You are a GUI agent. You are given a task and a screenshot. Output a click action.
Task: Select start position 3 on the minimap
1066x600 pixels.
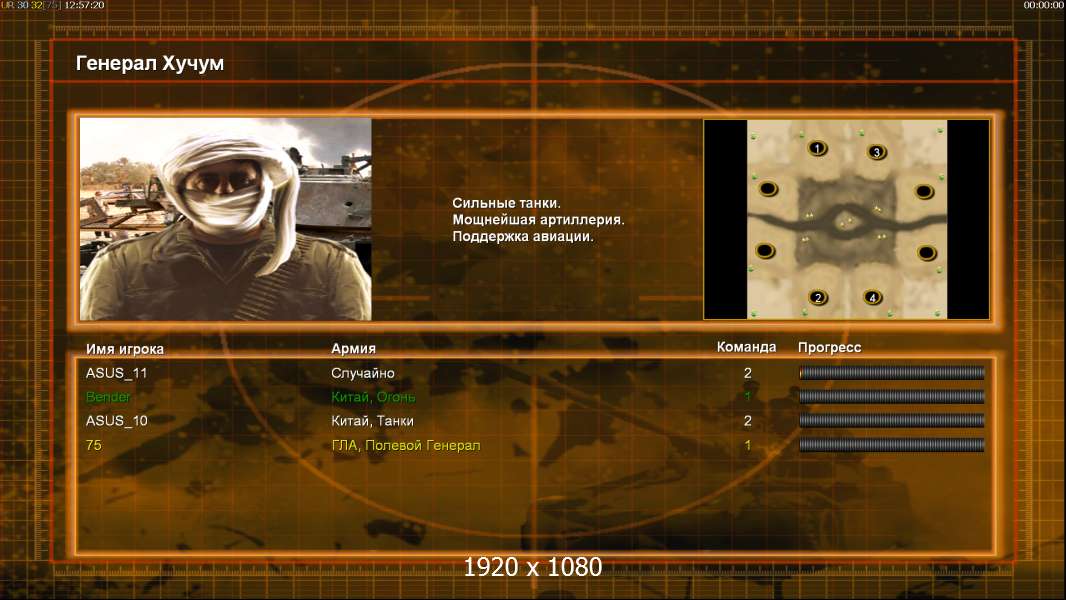pos(876,152)
